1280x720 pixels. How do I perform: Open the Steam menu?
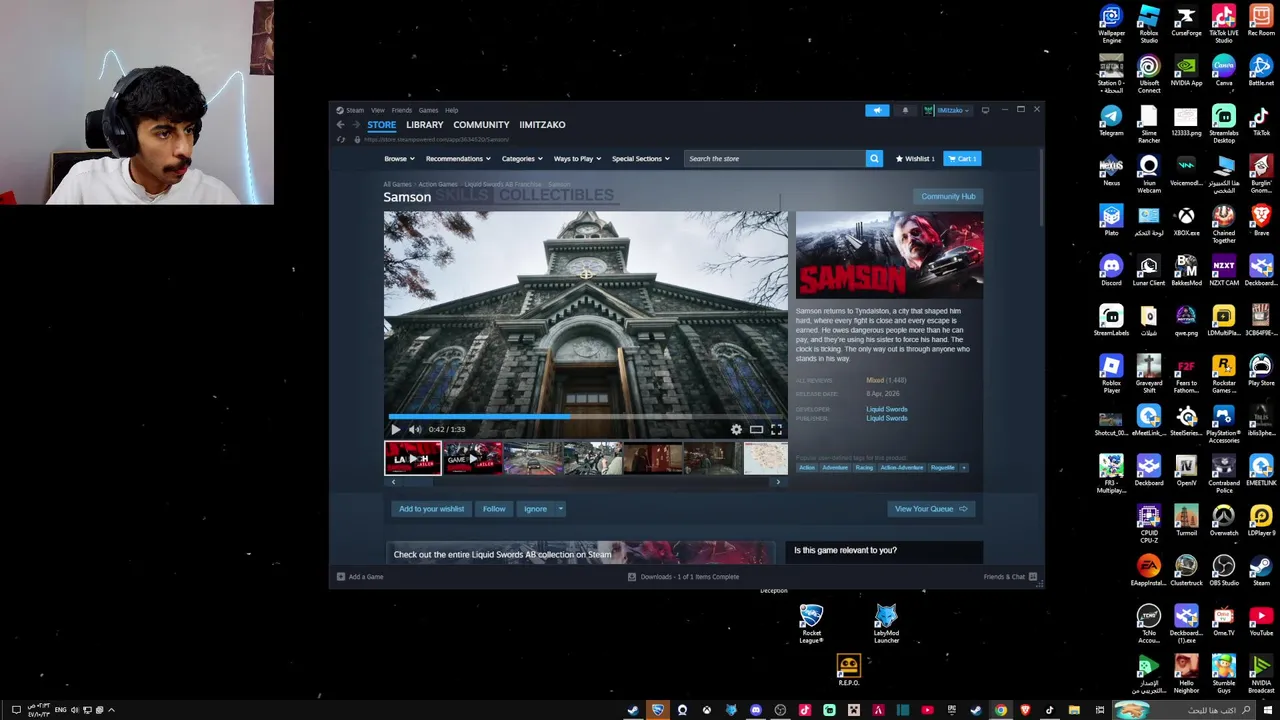pos(355,110)
